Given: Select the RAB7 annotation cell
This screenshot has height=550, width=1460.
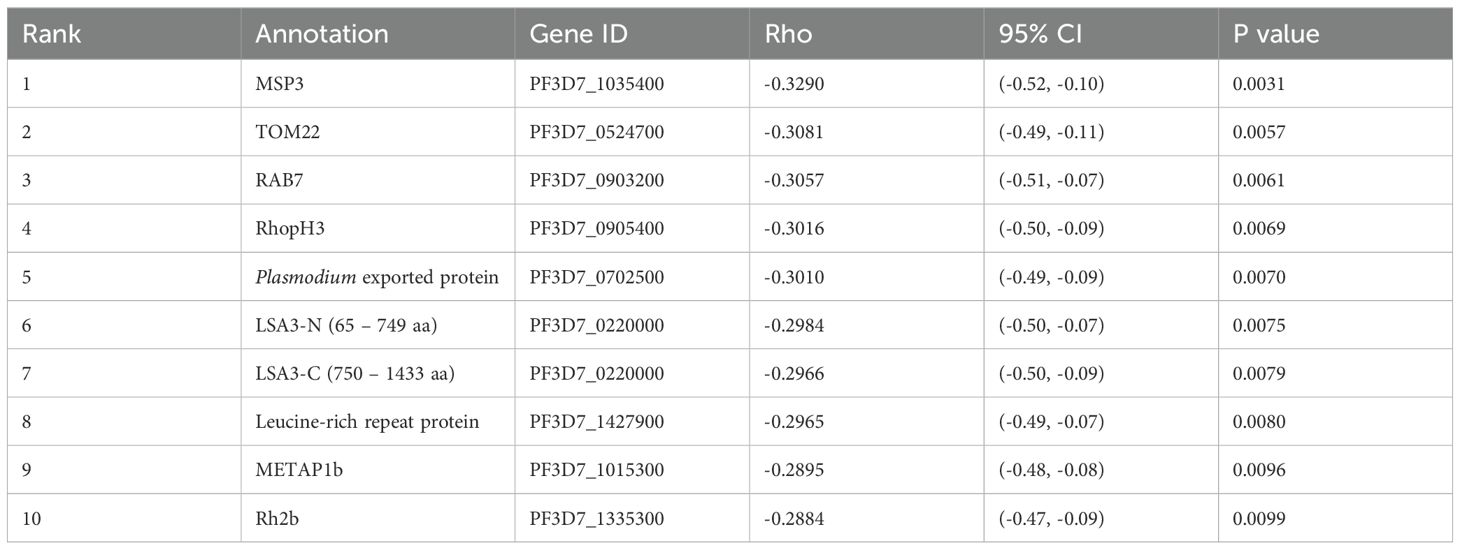Looking at the screenshot, I should [x=277, y=181].
